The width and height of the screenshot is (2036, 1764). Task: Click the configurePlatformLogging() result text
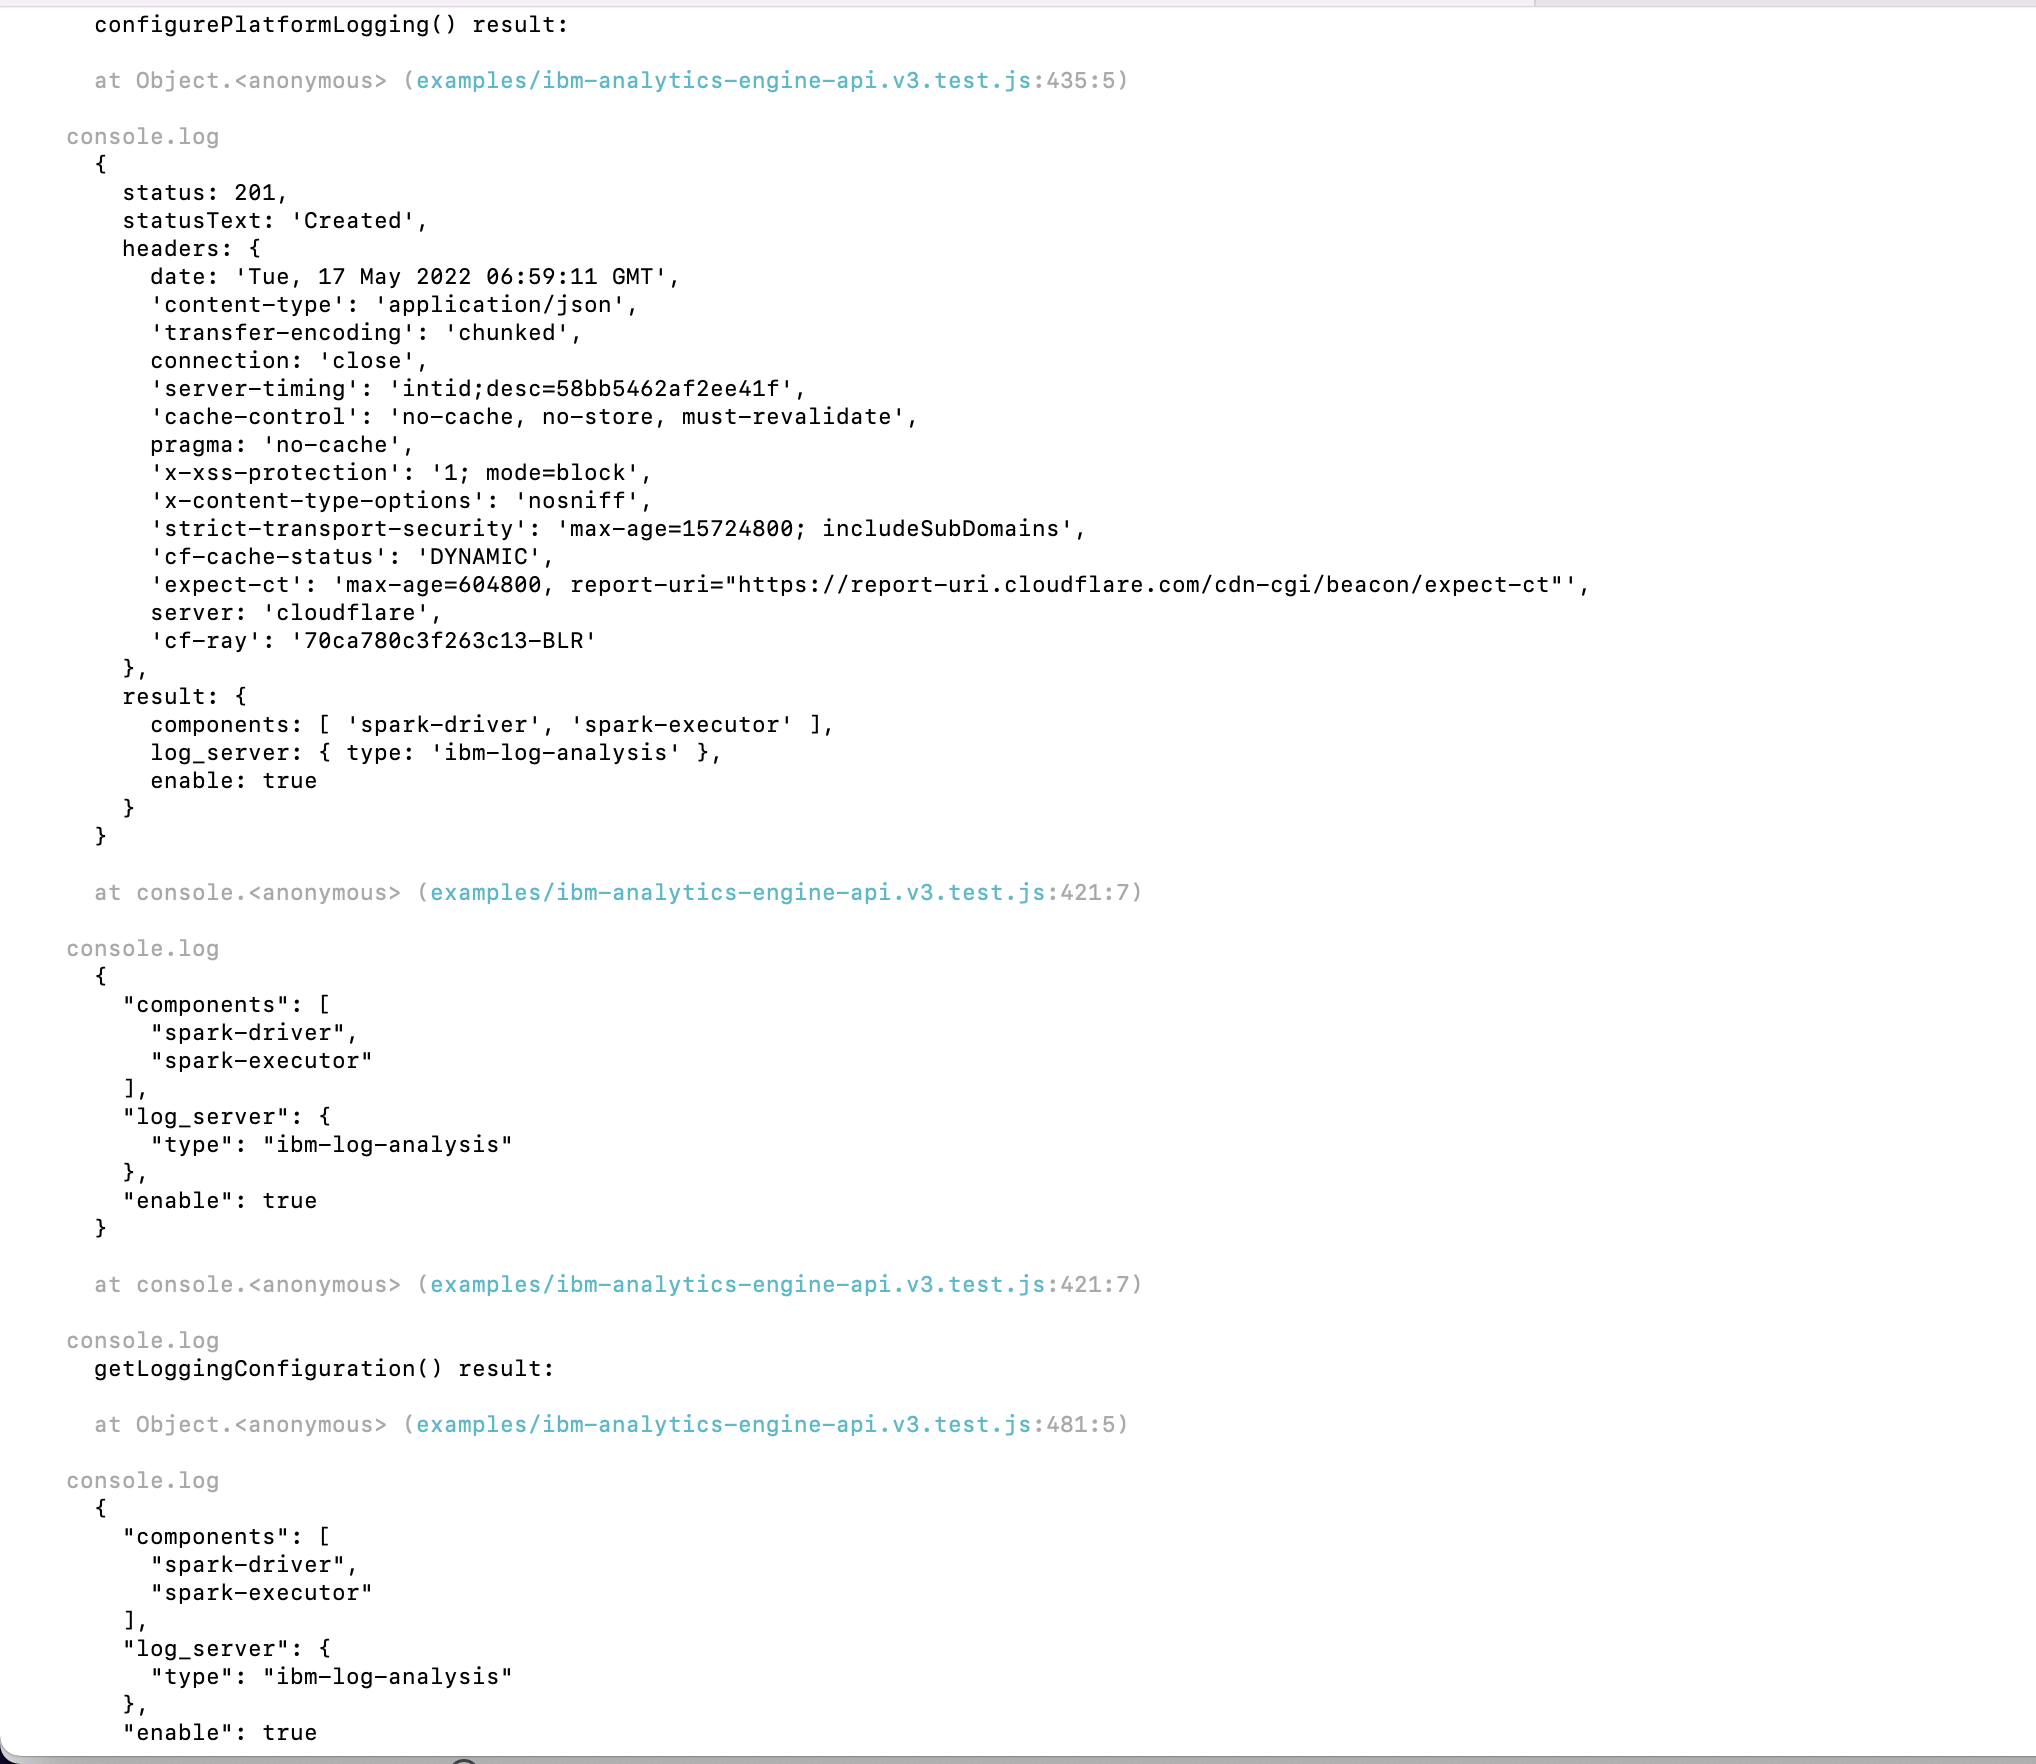pyautogui.click(x=330, y=25)
